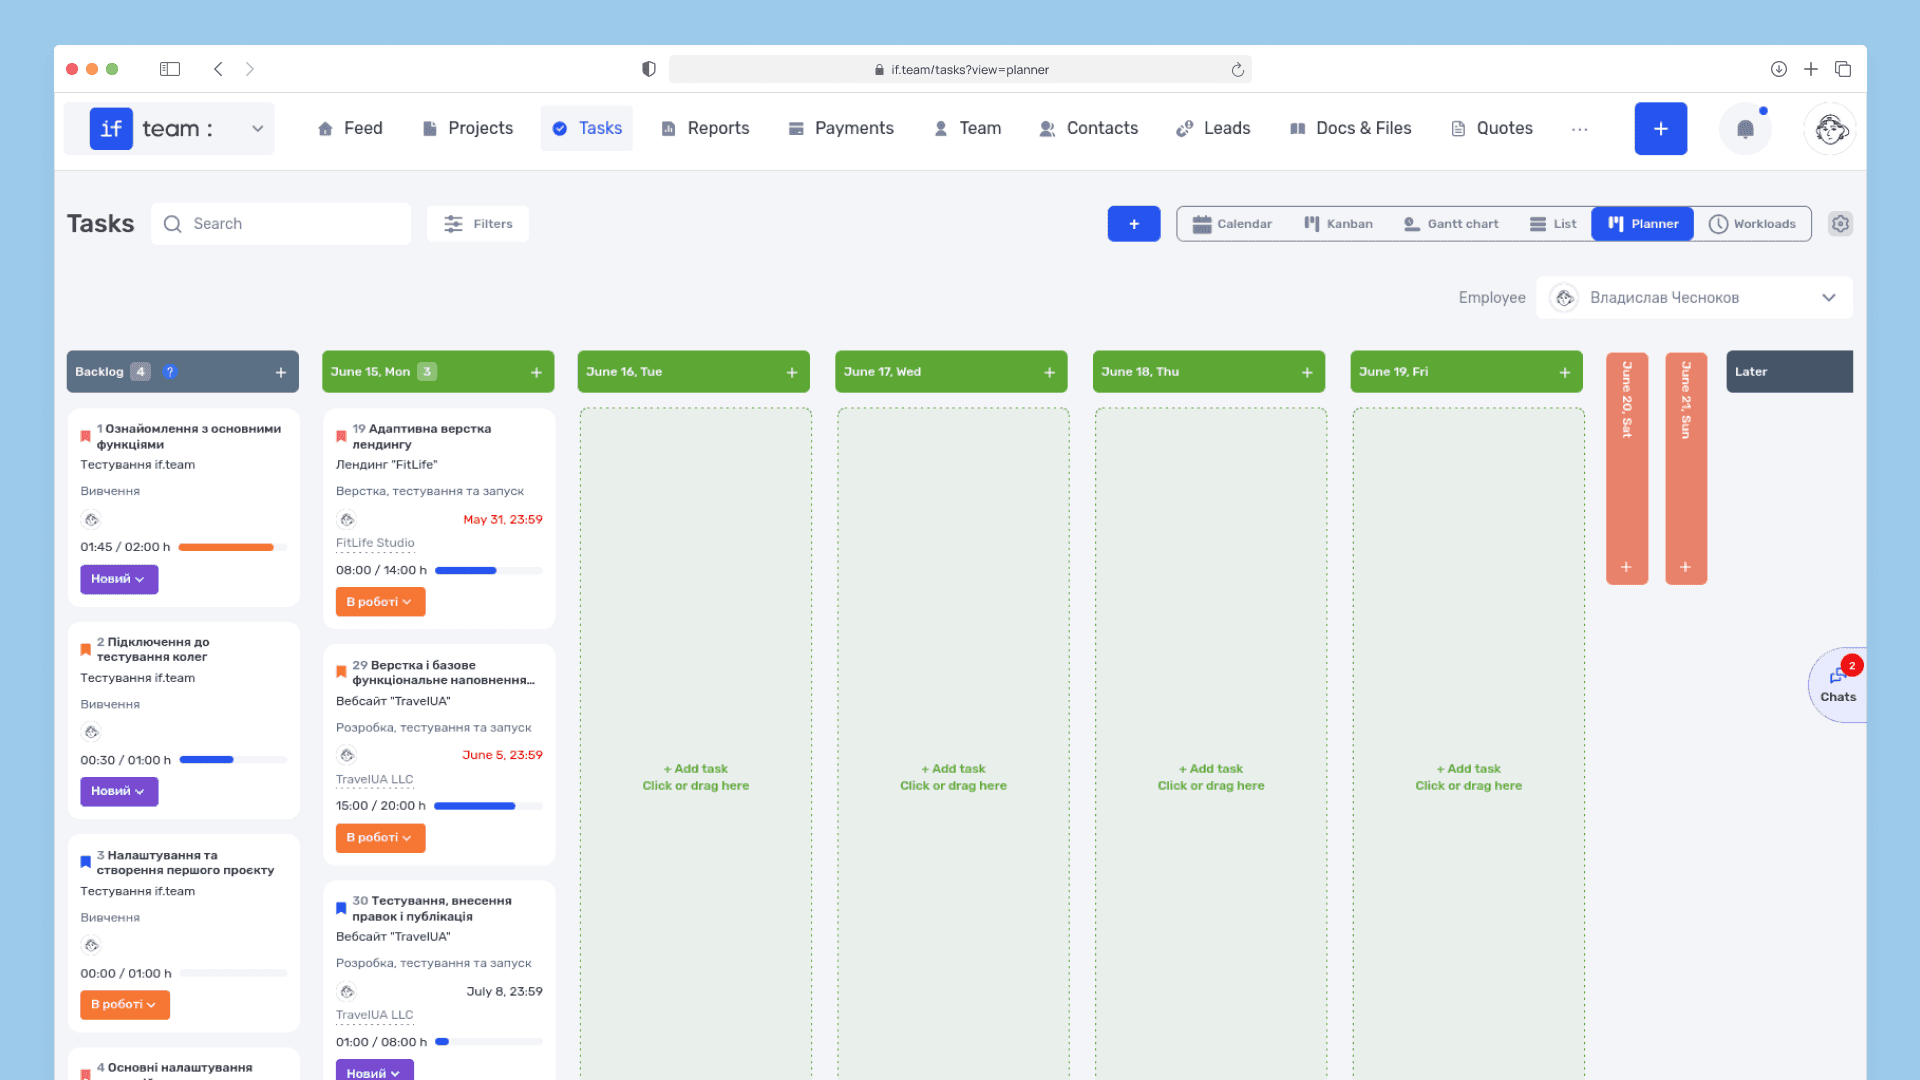
Task: Open the Leads section
Action: coord(1213,128)
